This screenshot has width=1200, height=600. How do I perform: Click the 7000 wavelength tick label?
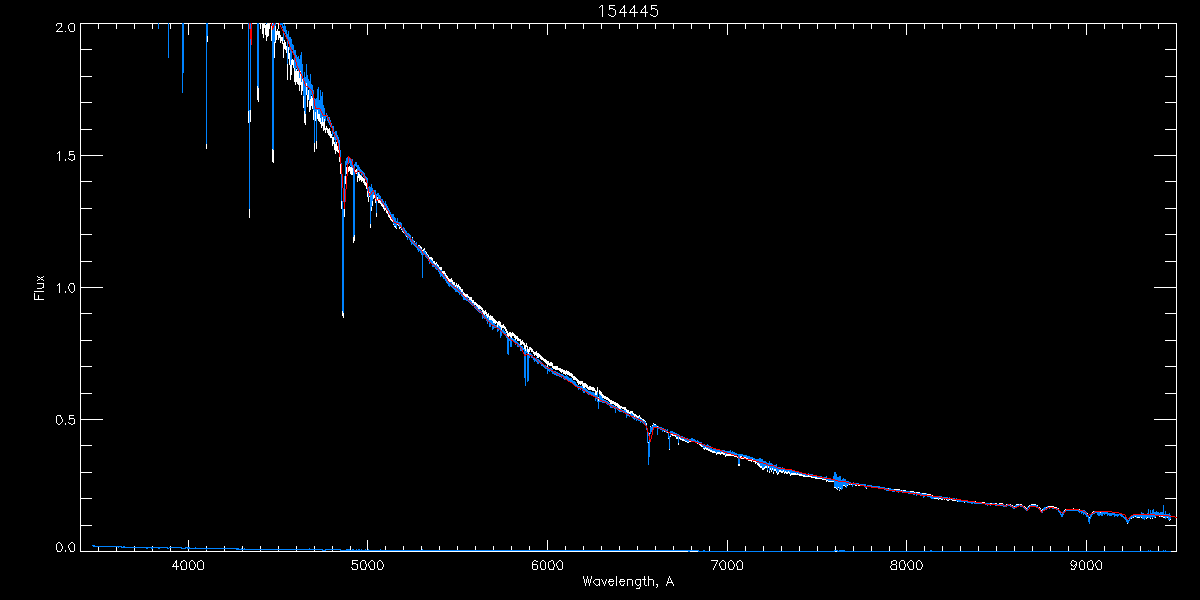point(727,565)
